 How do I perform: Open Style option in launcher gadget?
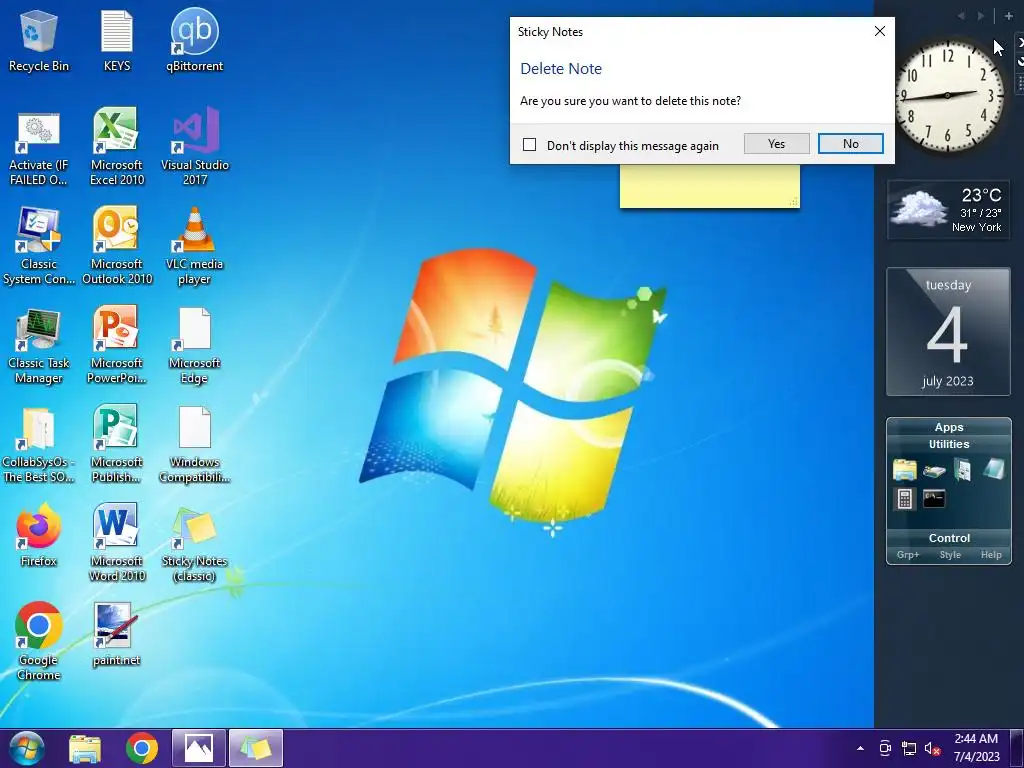pos(950,554)
